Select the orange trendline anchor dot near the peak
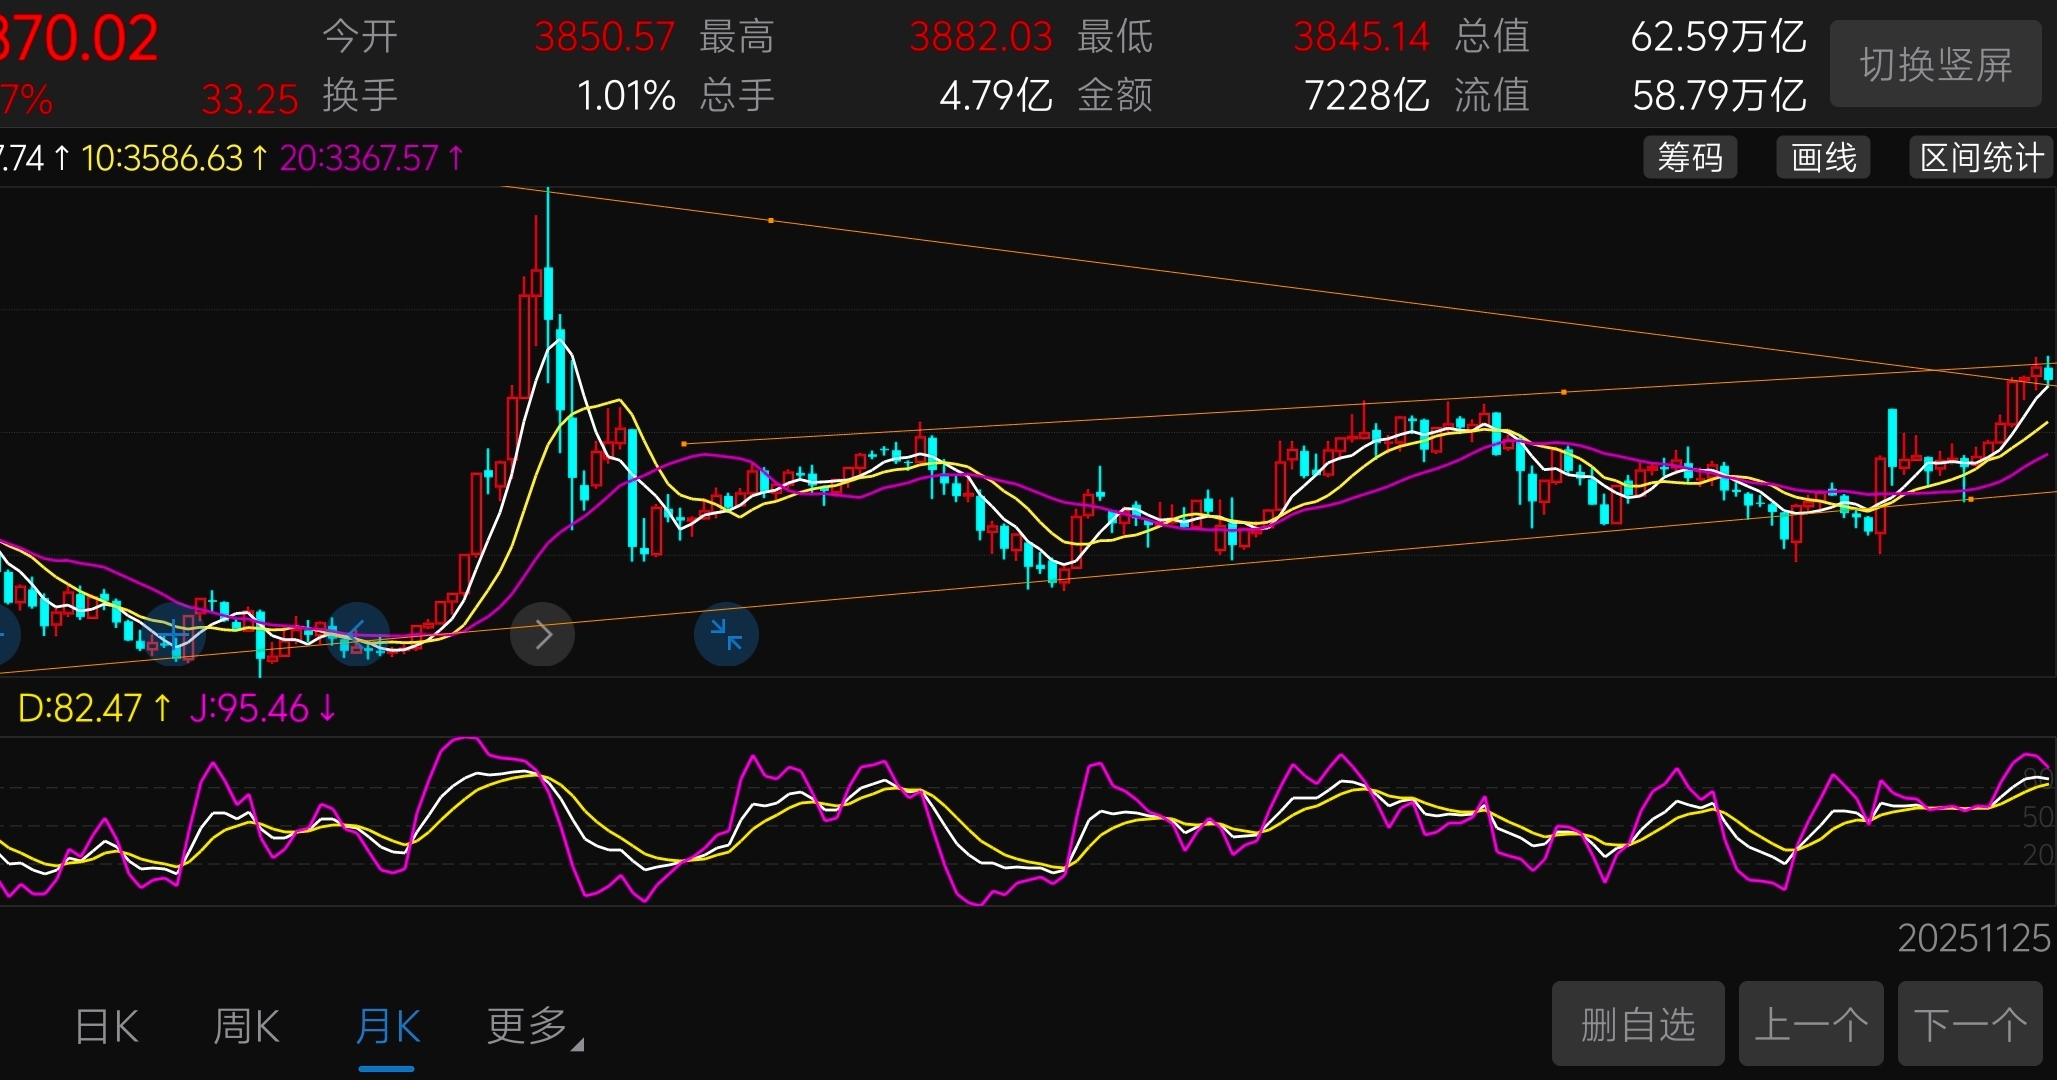Image resolution: width=2057 pixels, height=1080 pixels. (x=770, y=220)
